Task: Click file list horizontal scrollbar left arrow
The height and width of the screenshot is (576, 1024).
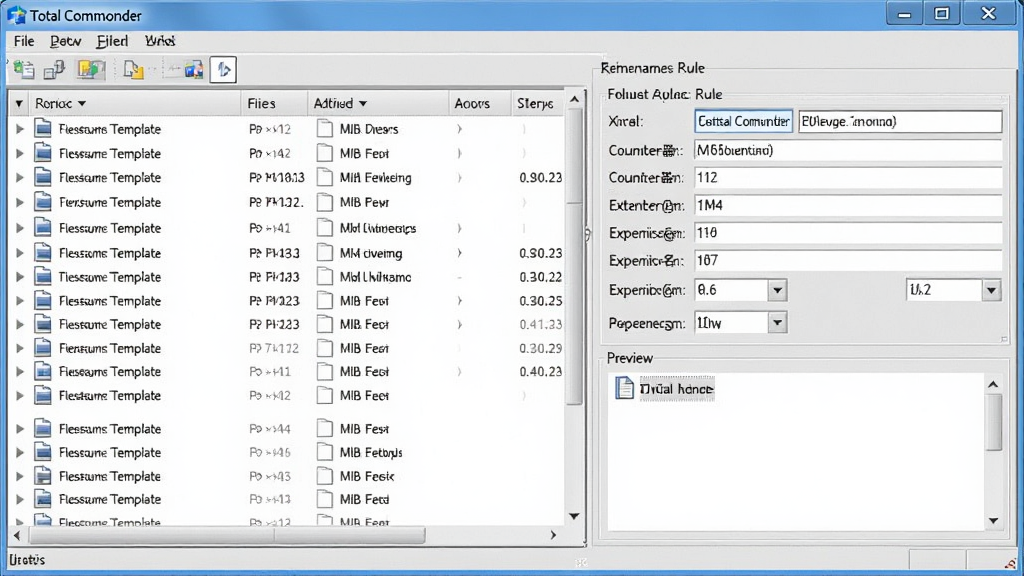Action: click(x=17, y=535)
